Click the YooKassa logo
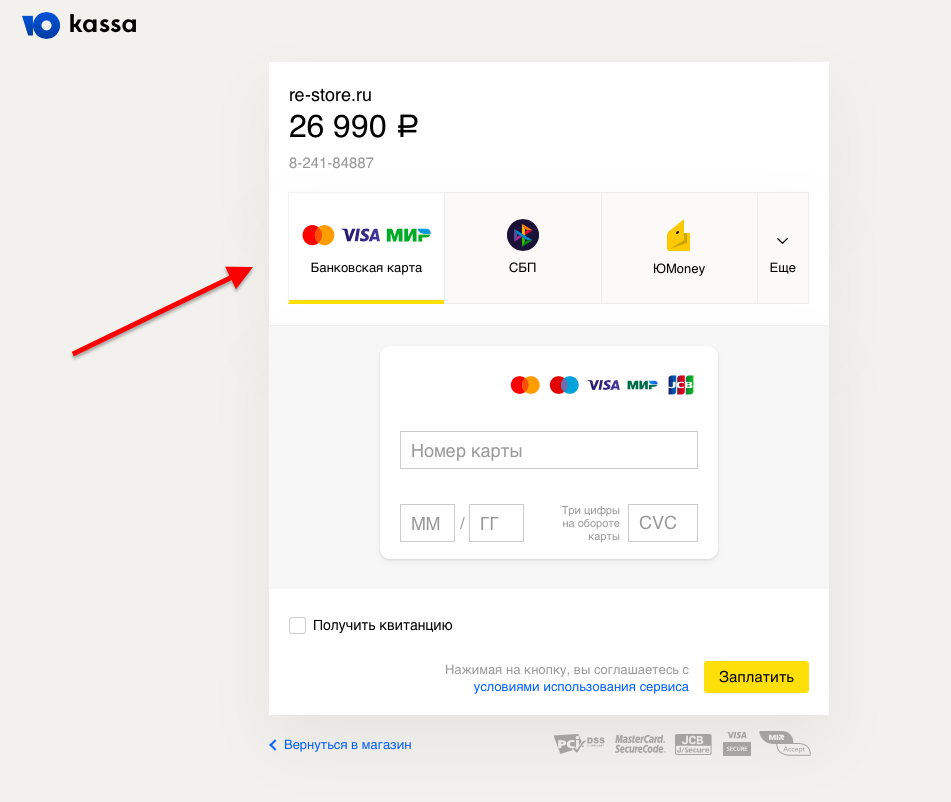This screenshot has width=951, height=802. click(79, 25)
